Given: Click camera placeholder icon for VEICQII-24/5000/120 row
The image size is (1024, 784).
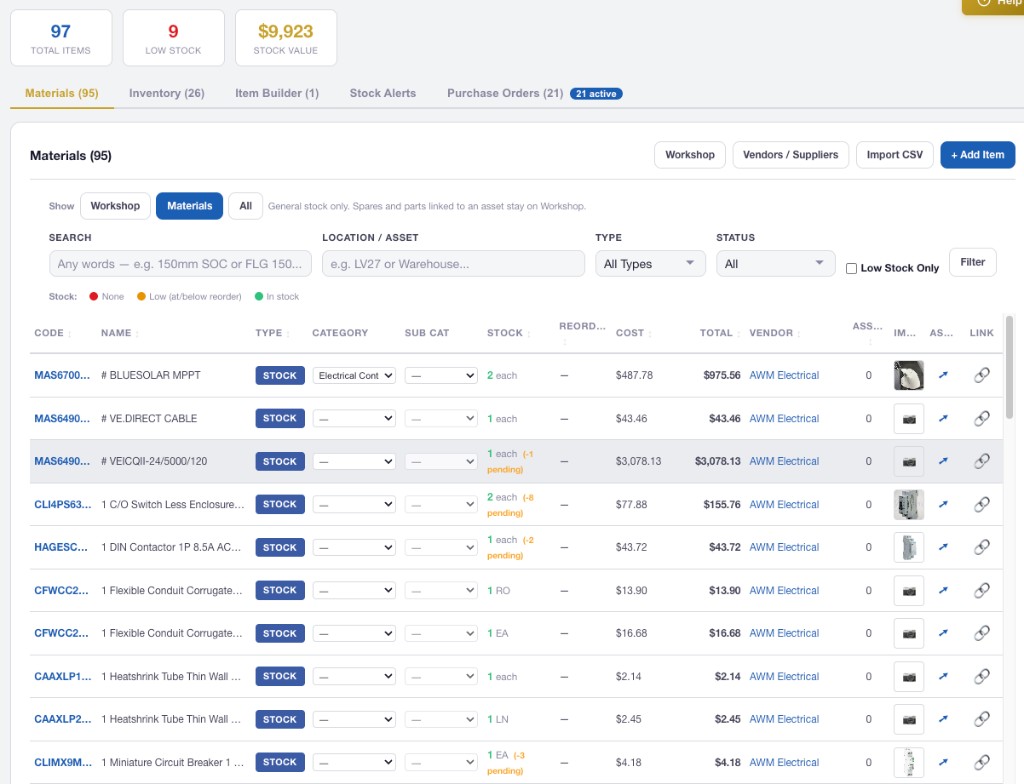Looking at the screenshot, I should [908, 461].
